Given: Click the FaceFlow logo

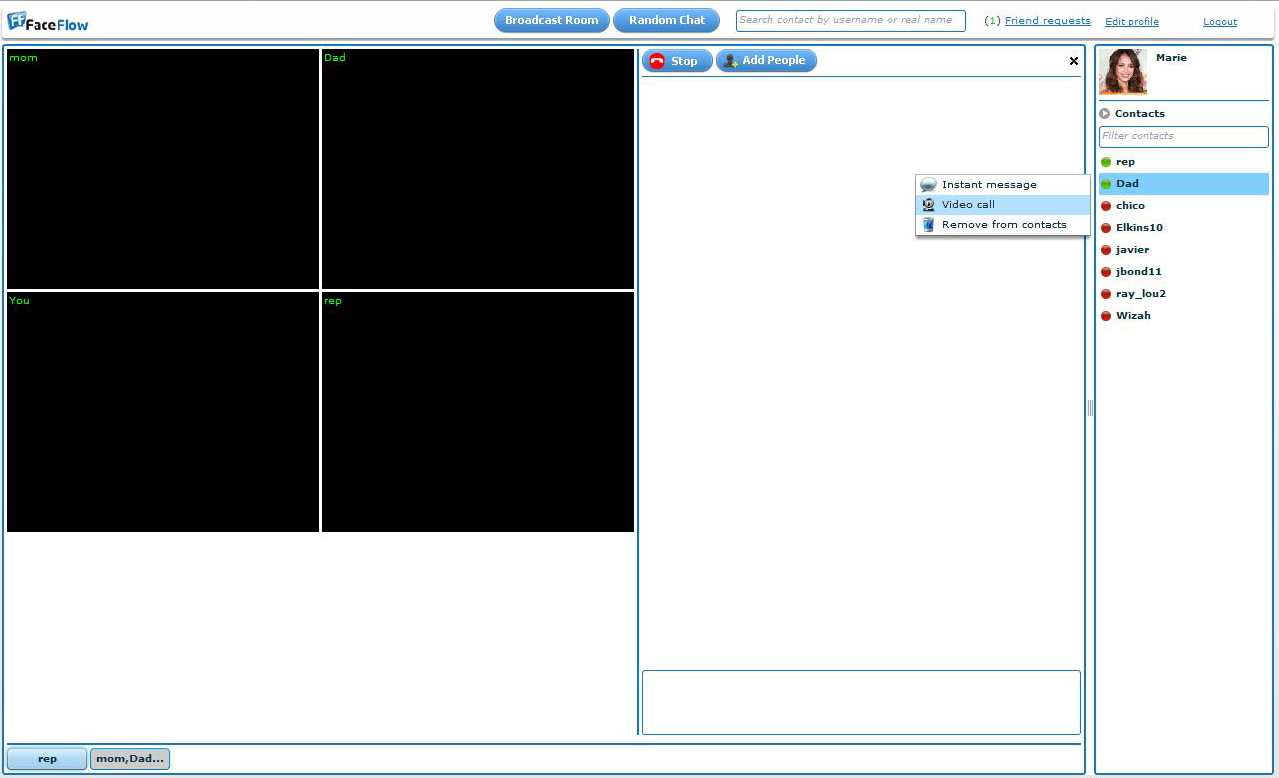Looking at the screenshot, I should pyautogui.click(x=48, y=21).
